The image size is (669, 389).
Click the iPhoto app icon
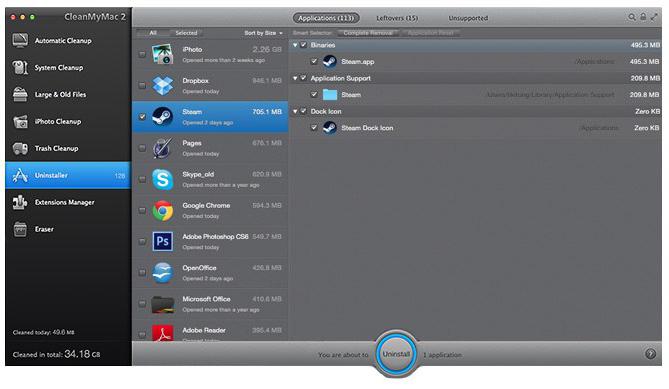coord(163,54)
